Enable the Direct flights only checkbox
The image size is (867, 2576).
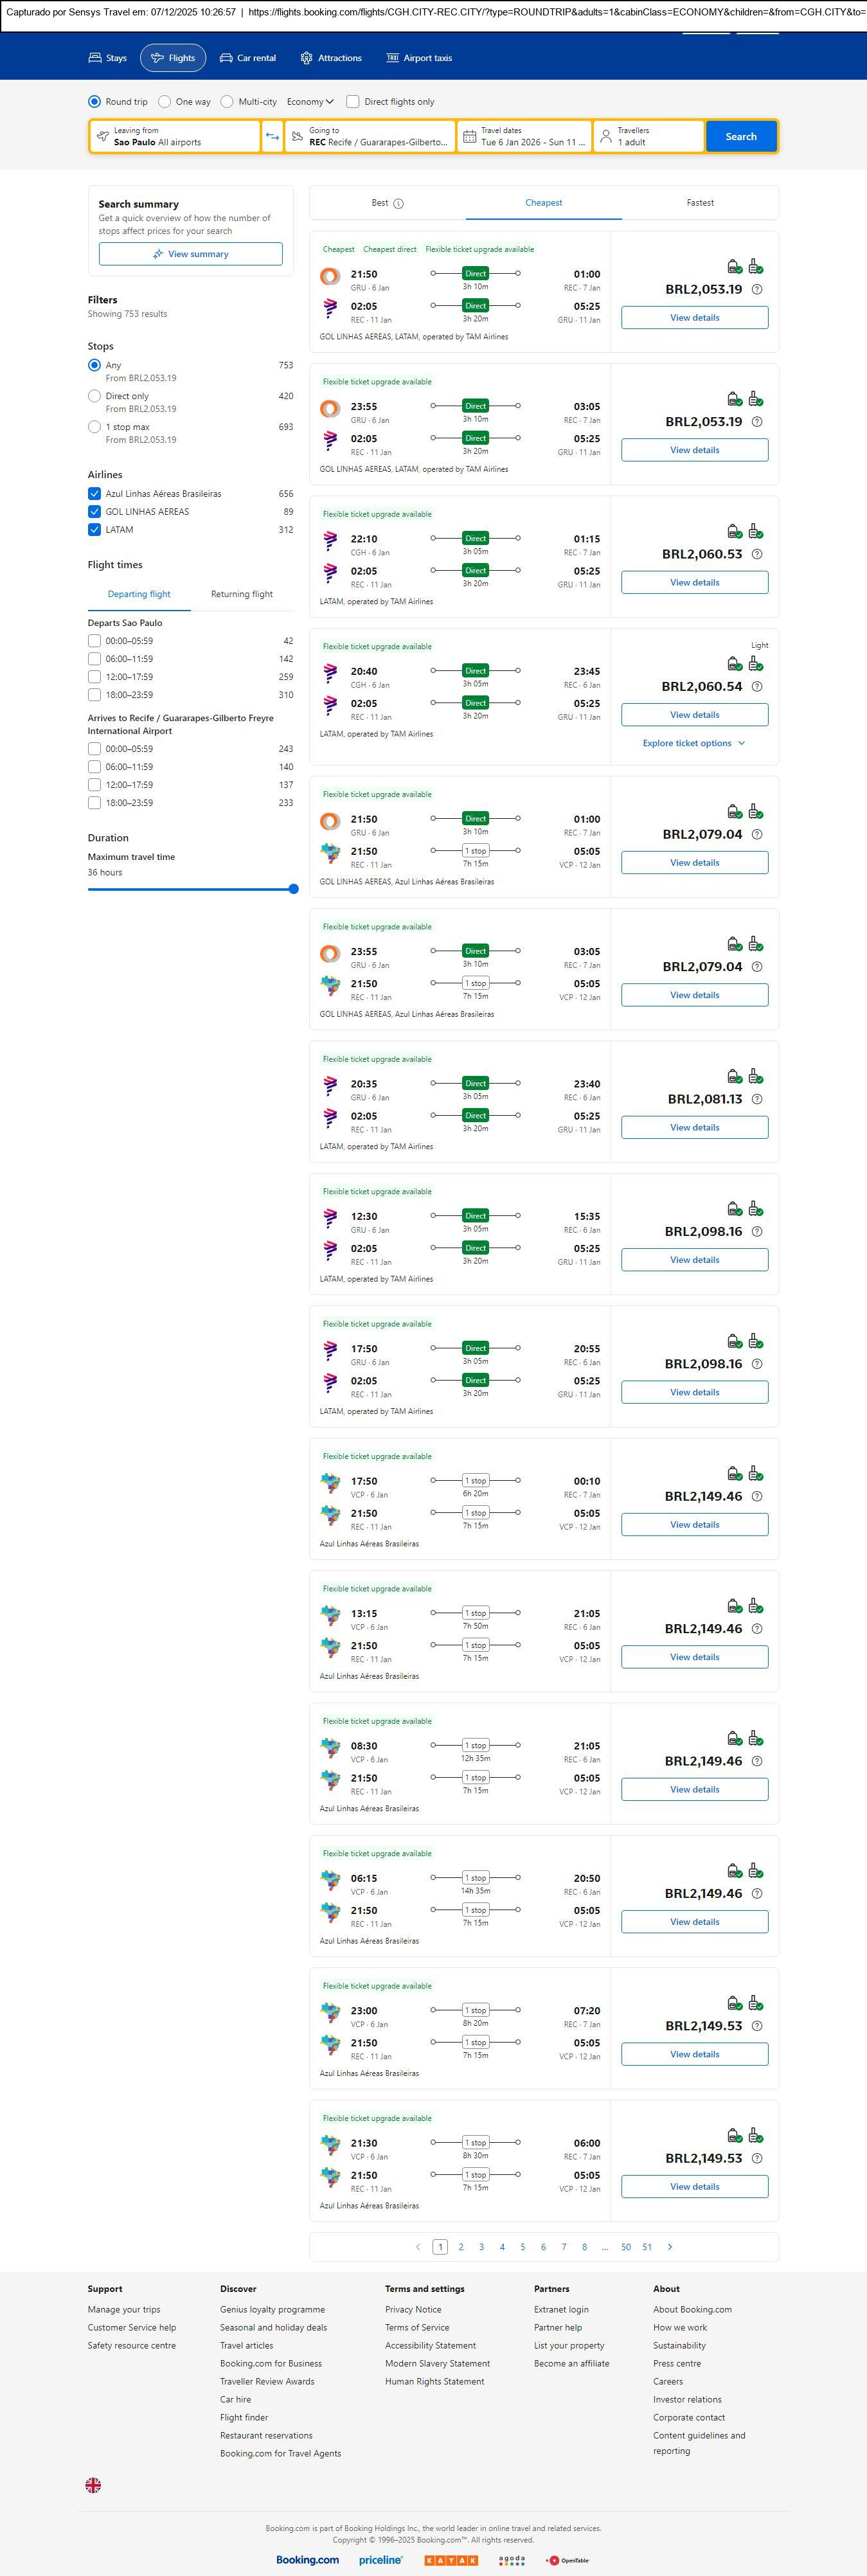[353, 102]
